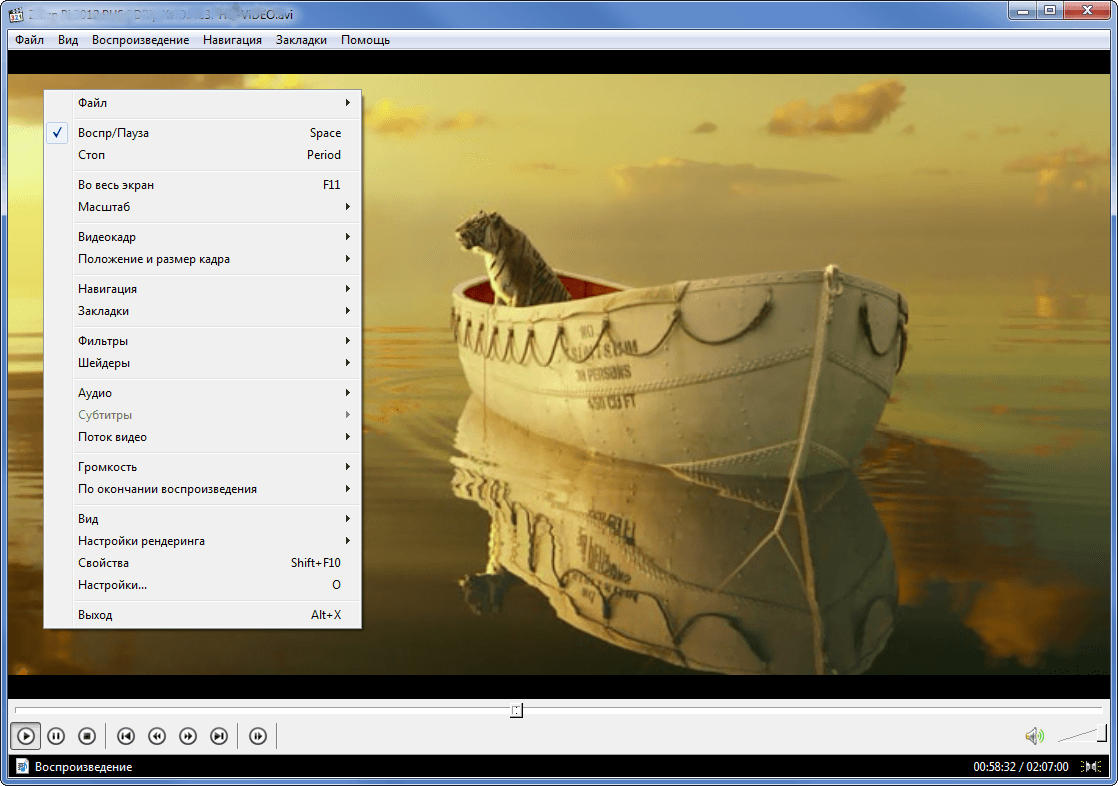The image size is (1118, 786).
Task: Expand the Аудио submenu
Action: 203,393
